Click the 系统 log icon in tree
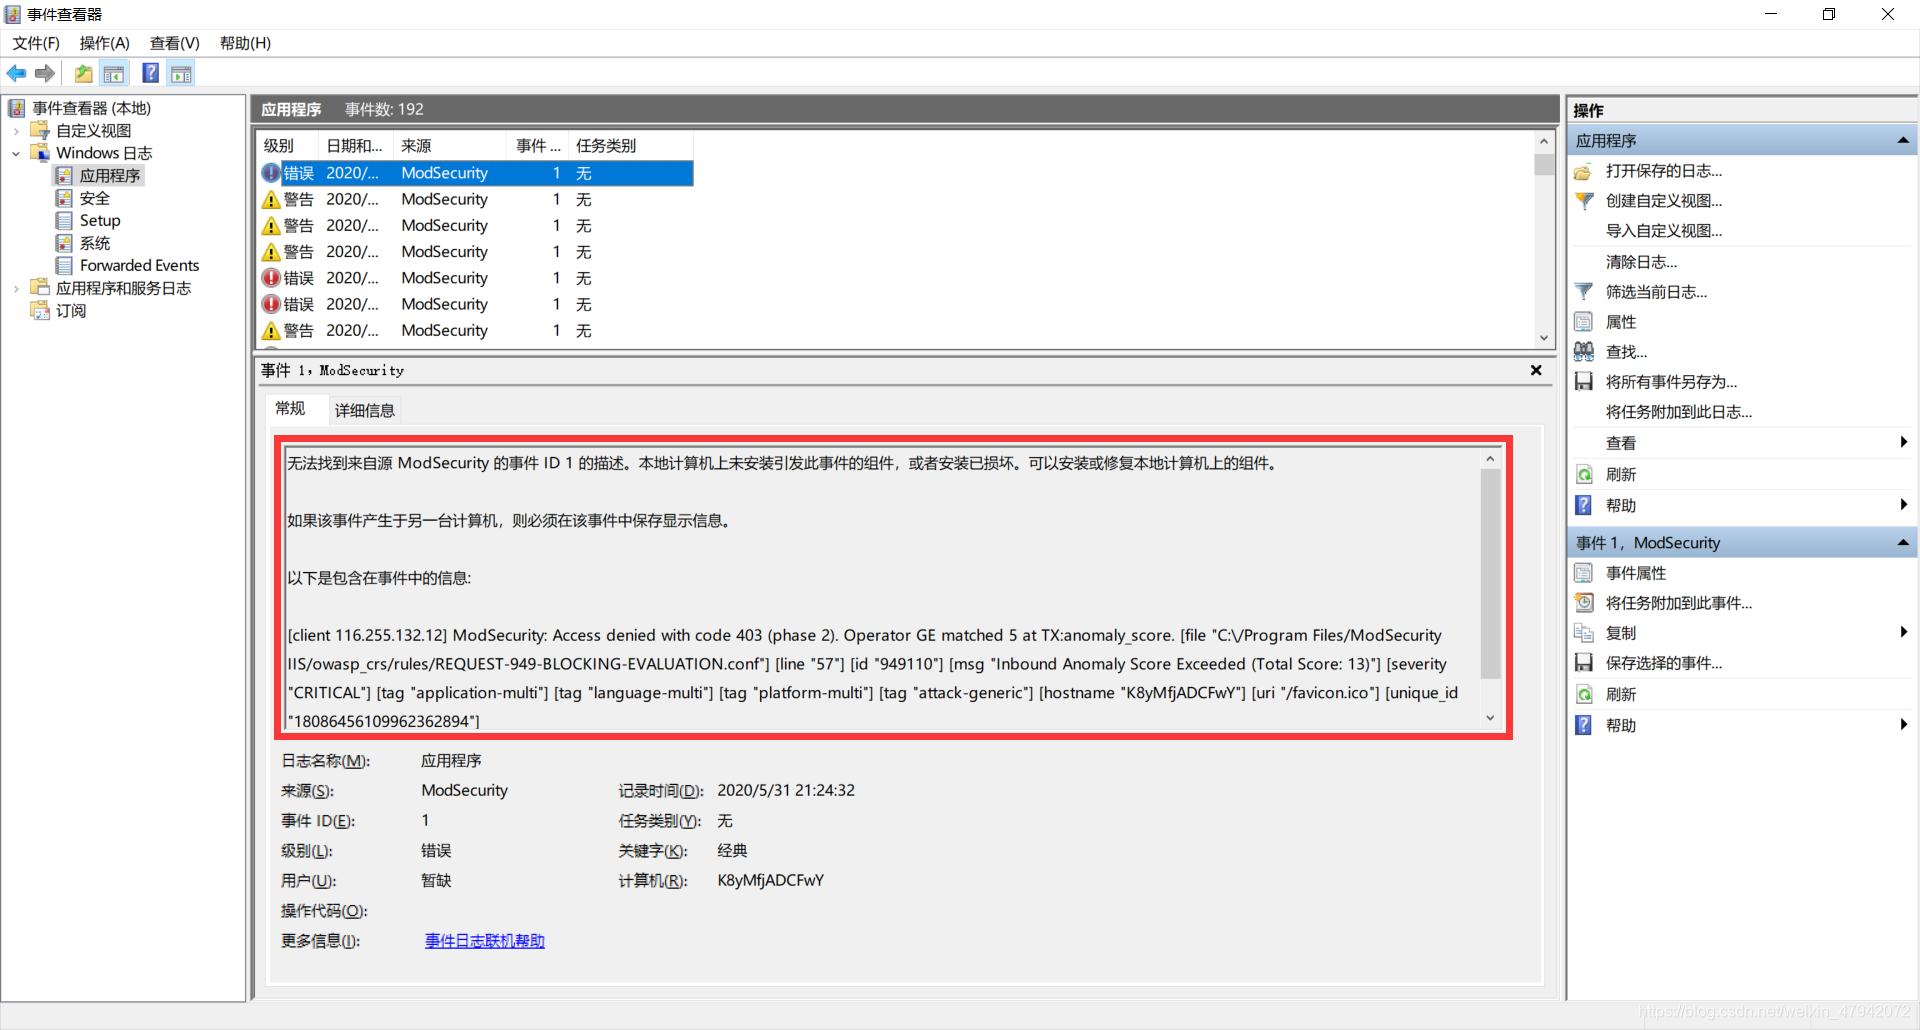 pyautogui.click(x=64, y=243)
